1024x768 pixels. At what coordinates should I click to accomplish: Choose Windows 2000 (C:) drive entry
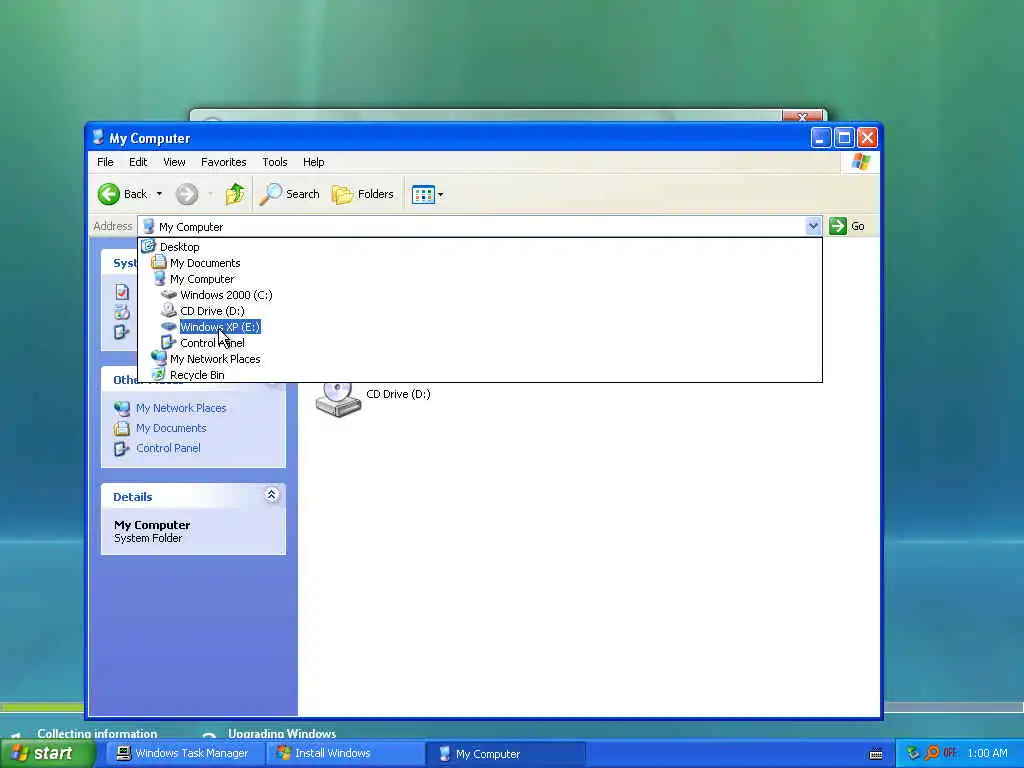[x=226, y=295]
